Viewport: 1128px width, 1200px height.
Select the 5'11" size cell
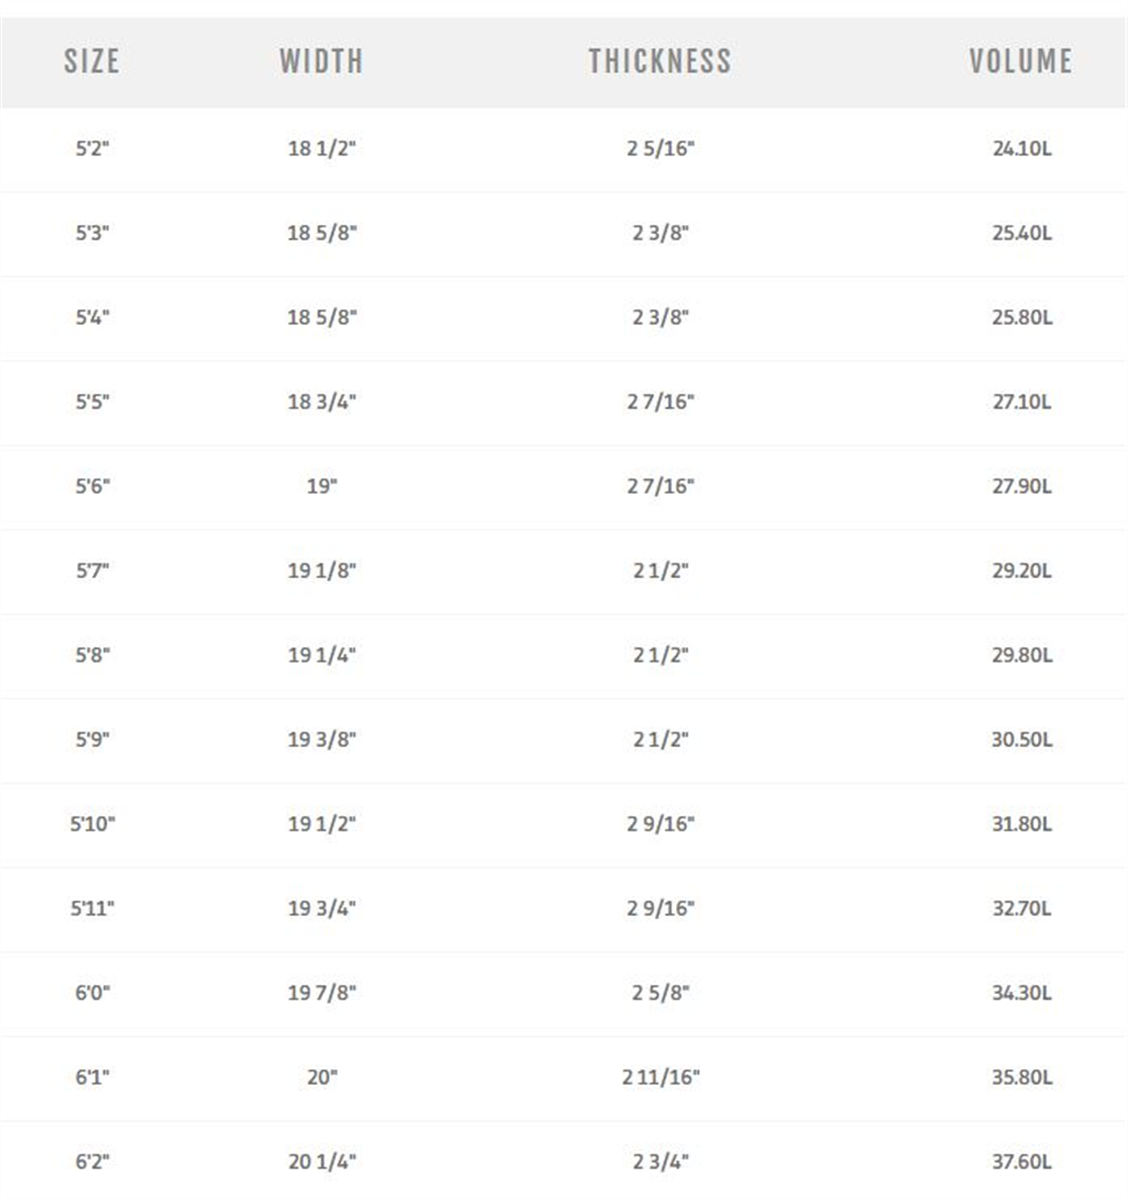click(92, 909)
